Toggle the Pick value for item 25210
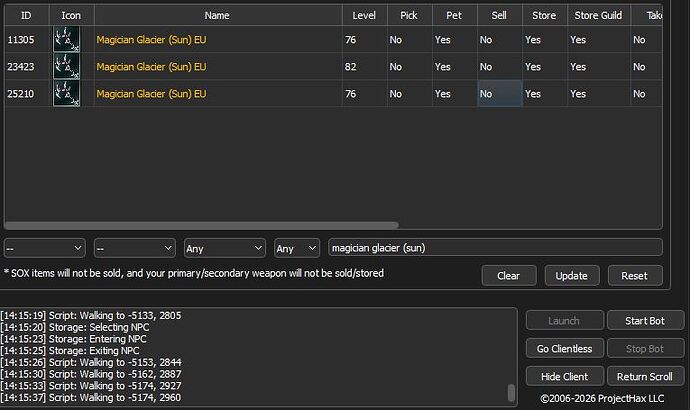This screenshot has height=410, width=690. pos(409,93)
